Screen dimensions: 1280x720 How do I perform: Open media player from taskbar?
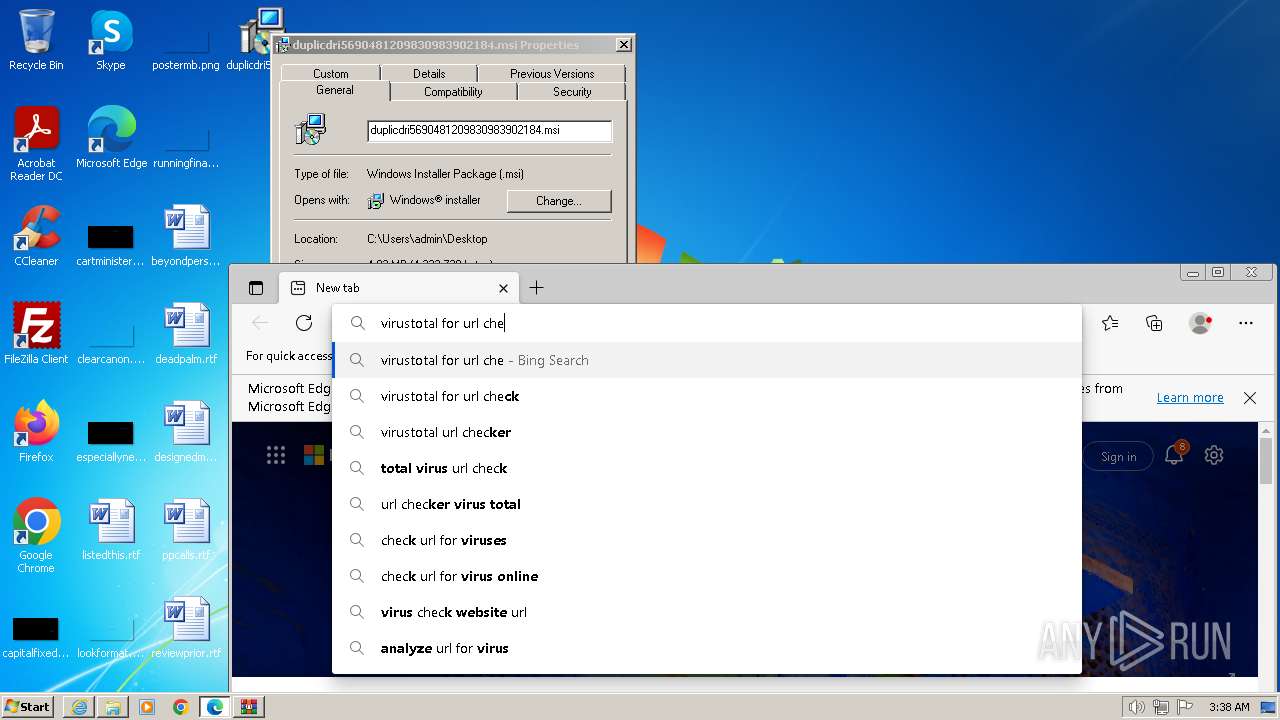coord(147,707)
